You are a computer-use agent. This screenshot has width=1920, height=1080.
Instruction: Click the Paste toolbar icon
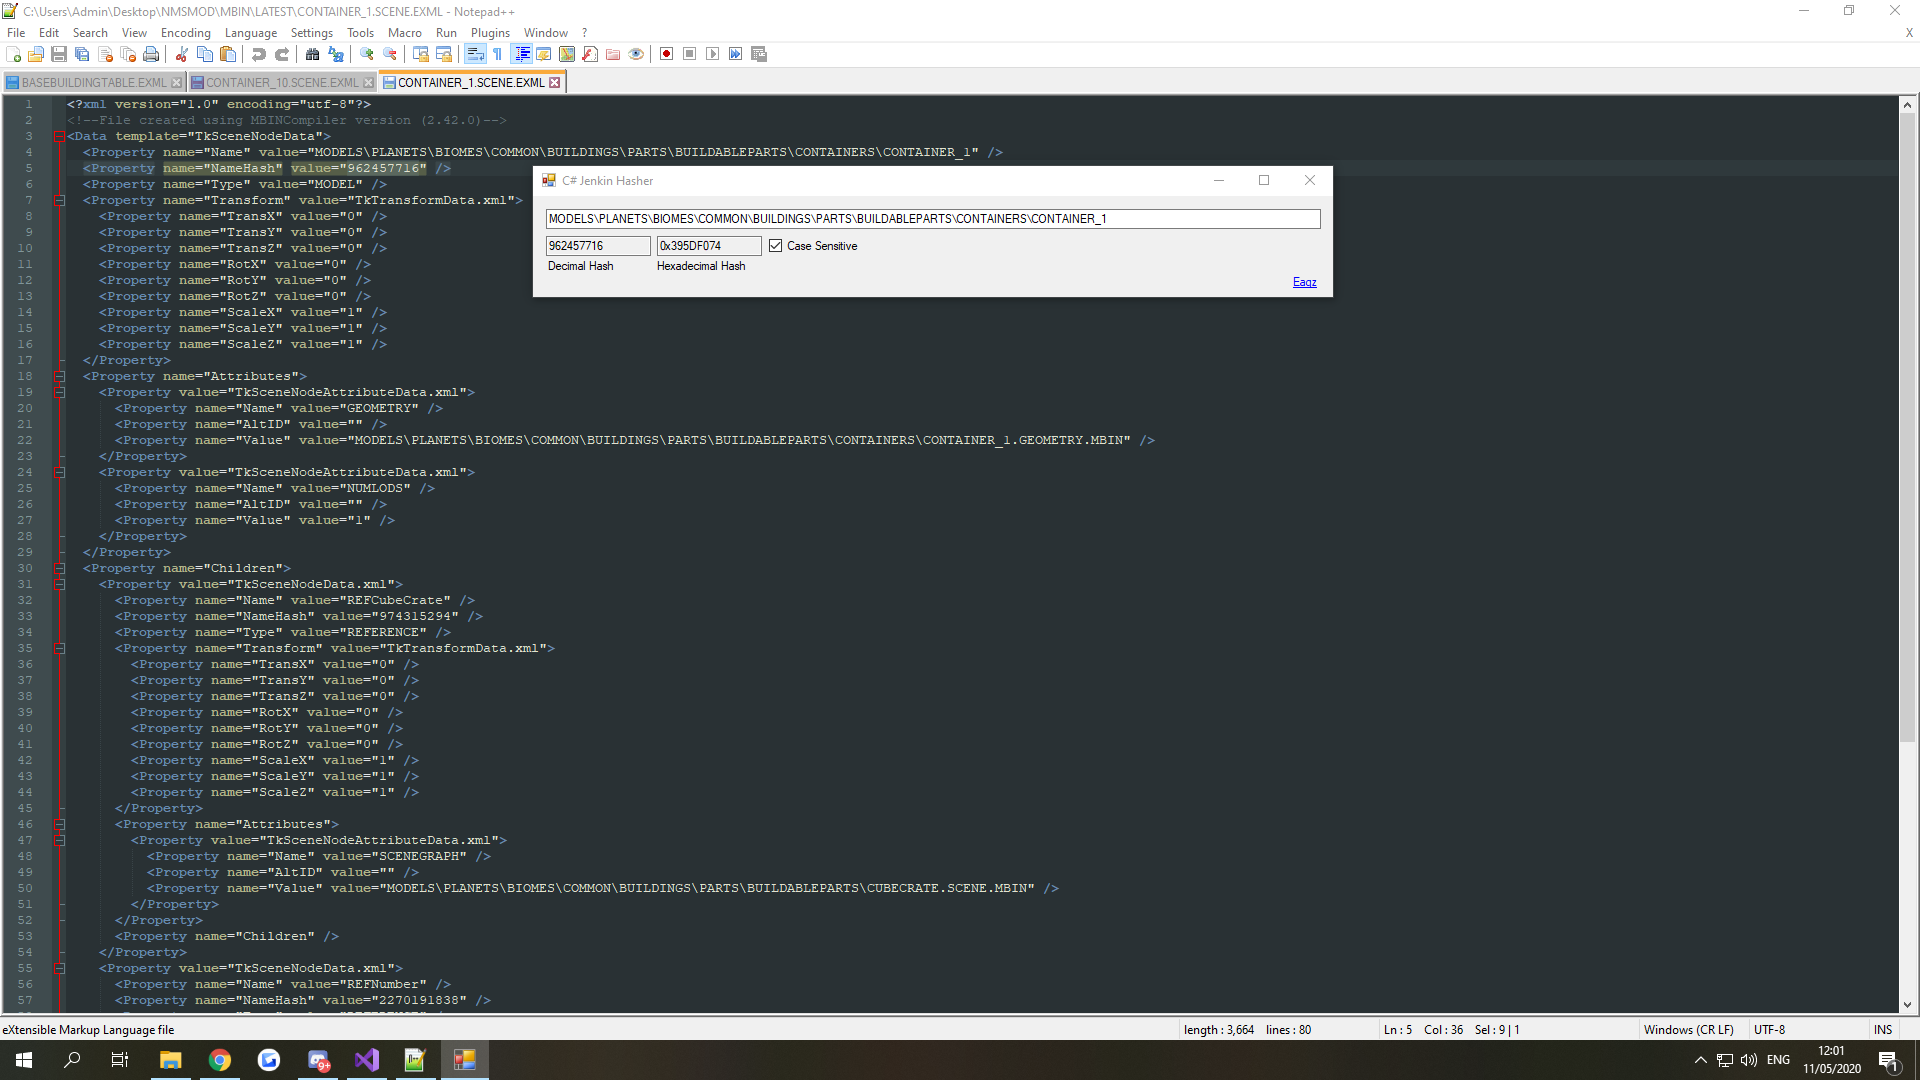228,54
